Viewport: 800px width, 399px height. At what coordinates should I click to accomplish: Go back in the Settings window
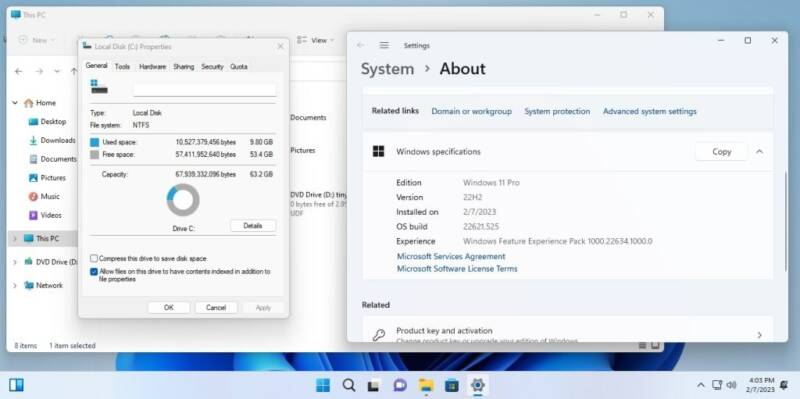point(361,45)
